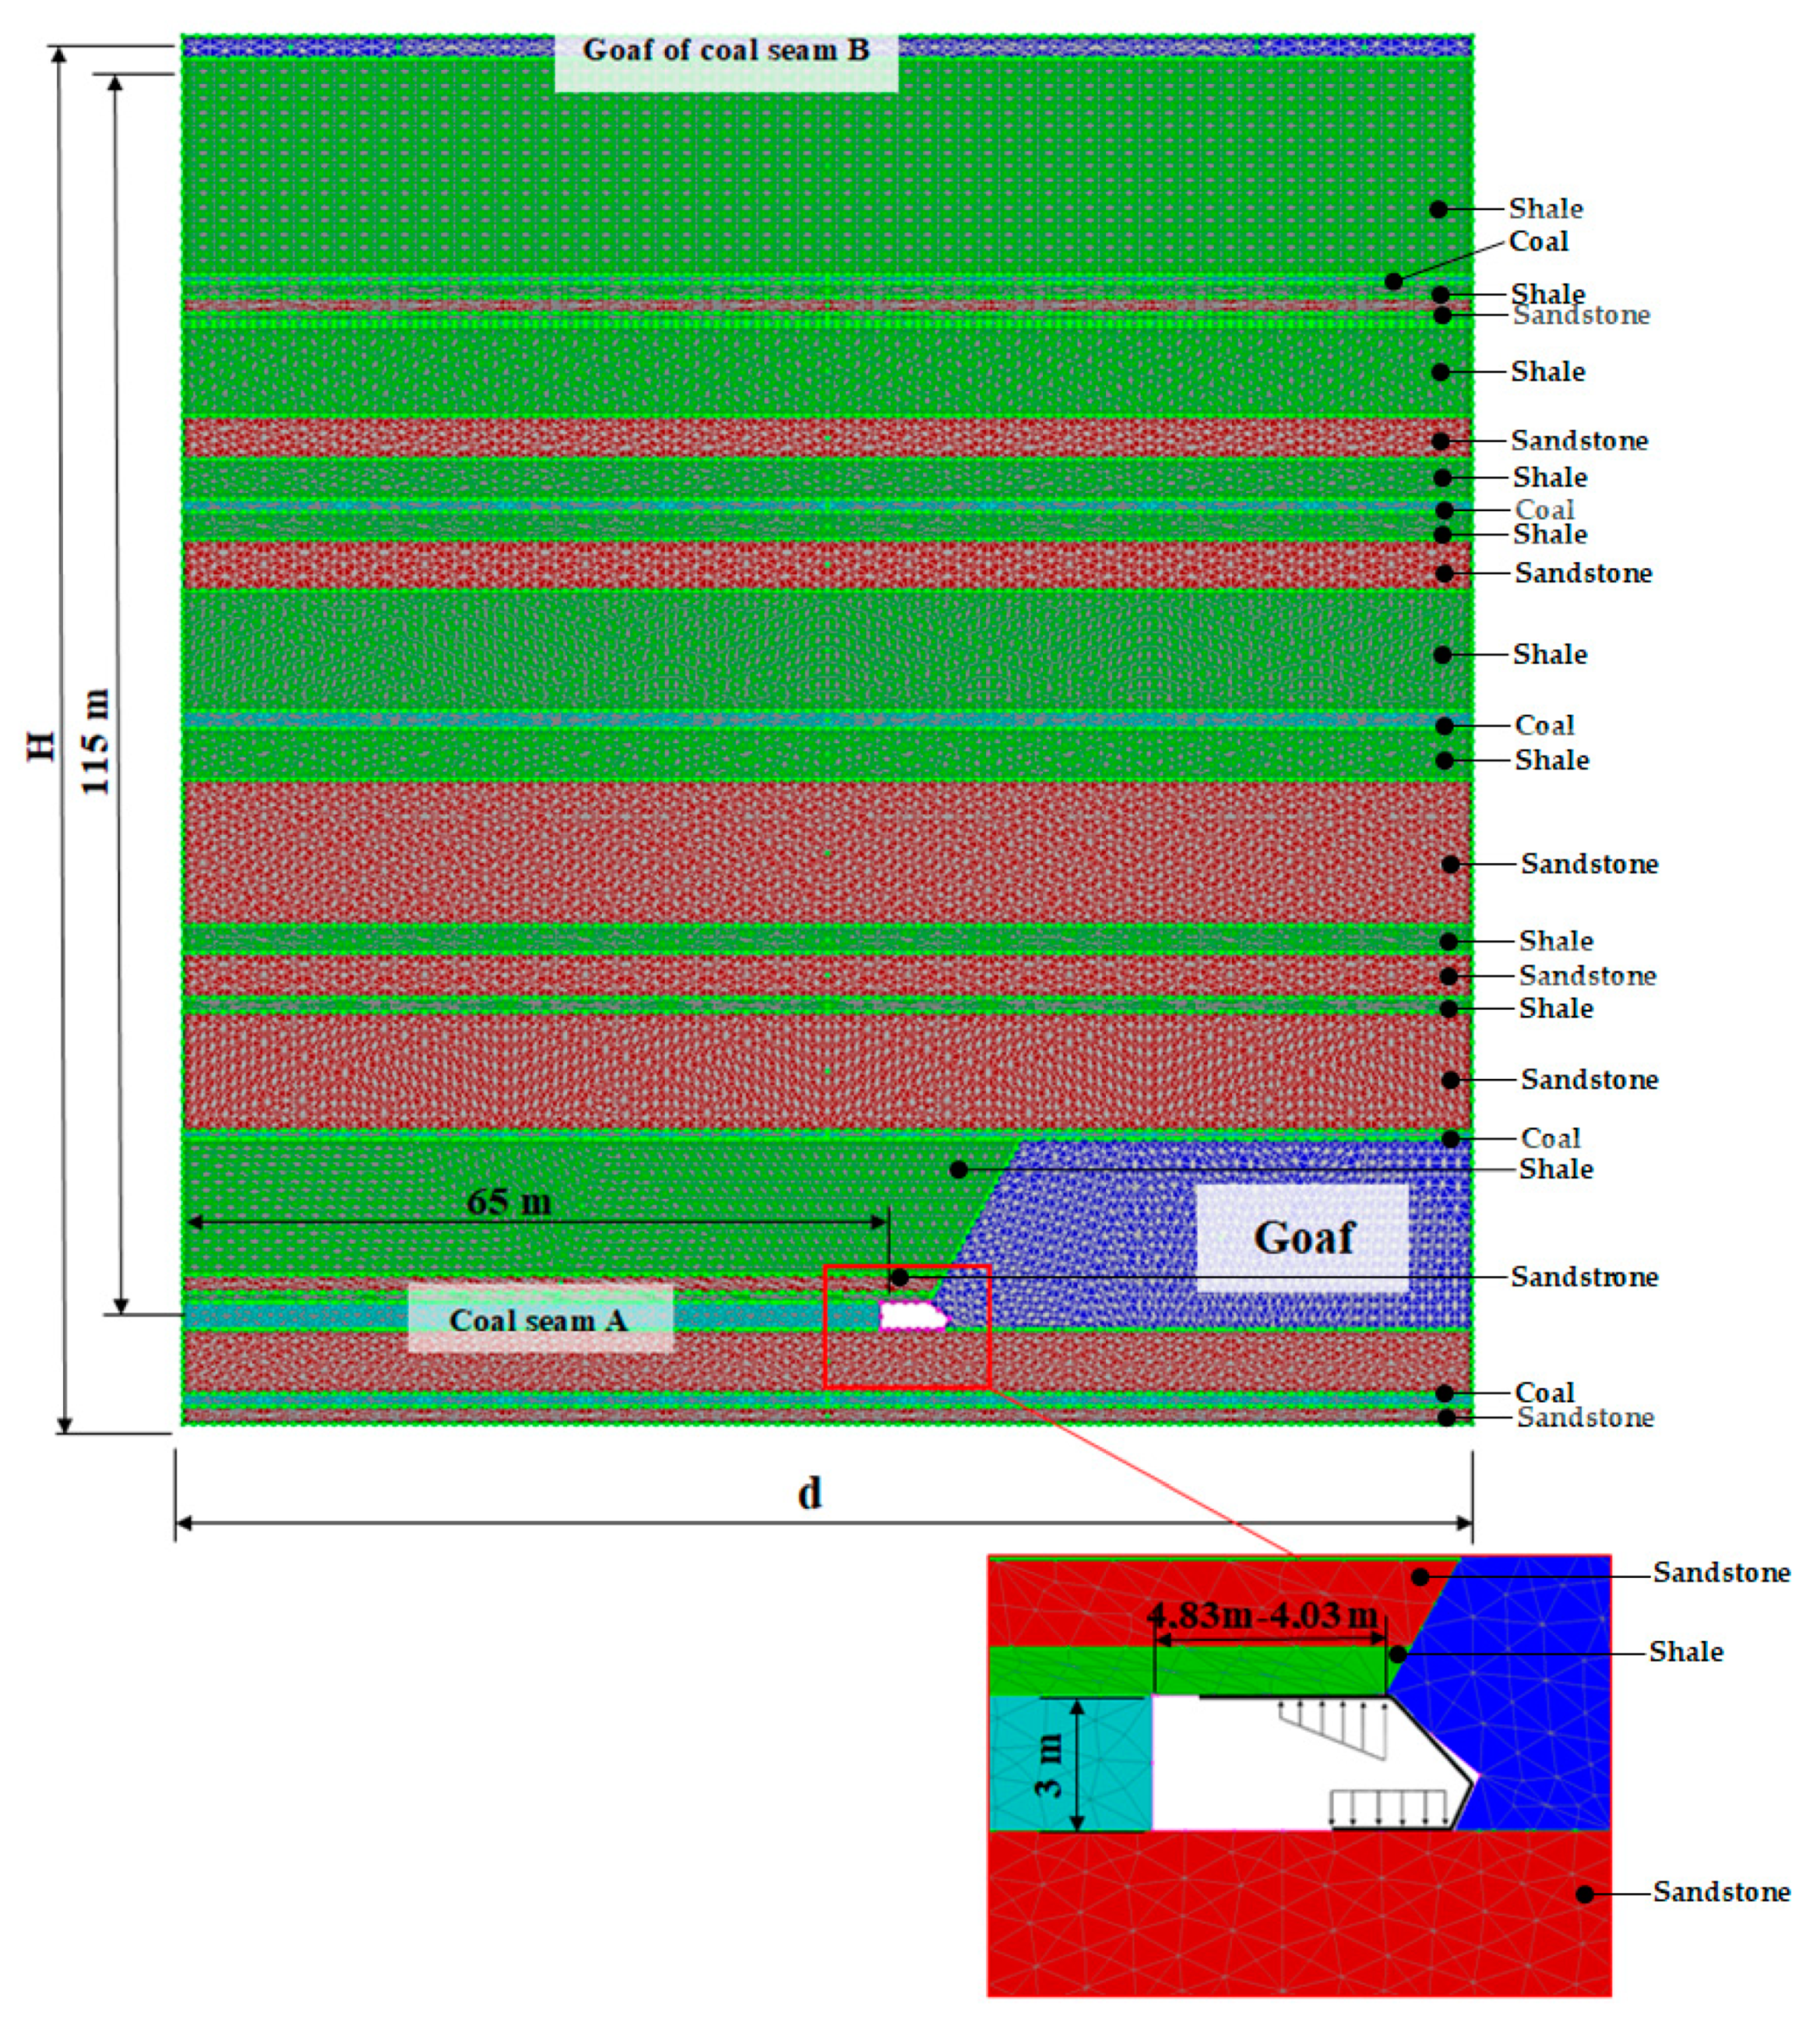The image size is (1820, 2026).
Task: Click the white roadway opening in main model
Action: point(911,1316)
